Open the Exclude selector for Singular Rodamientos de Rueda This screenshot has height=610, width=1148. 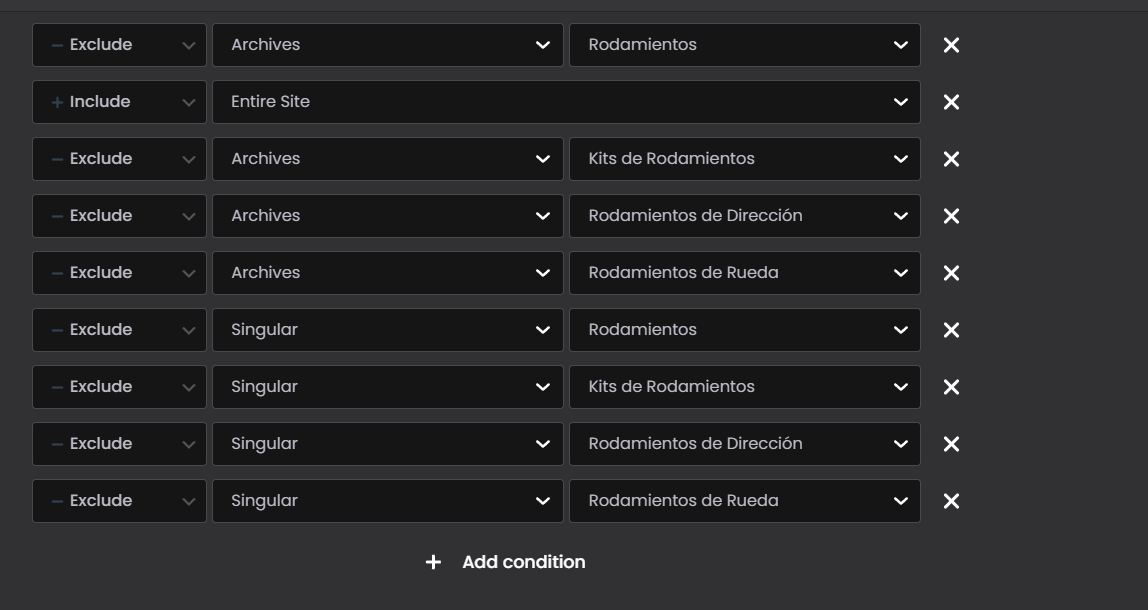tap(119, 501)
